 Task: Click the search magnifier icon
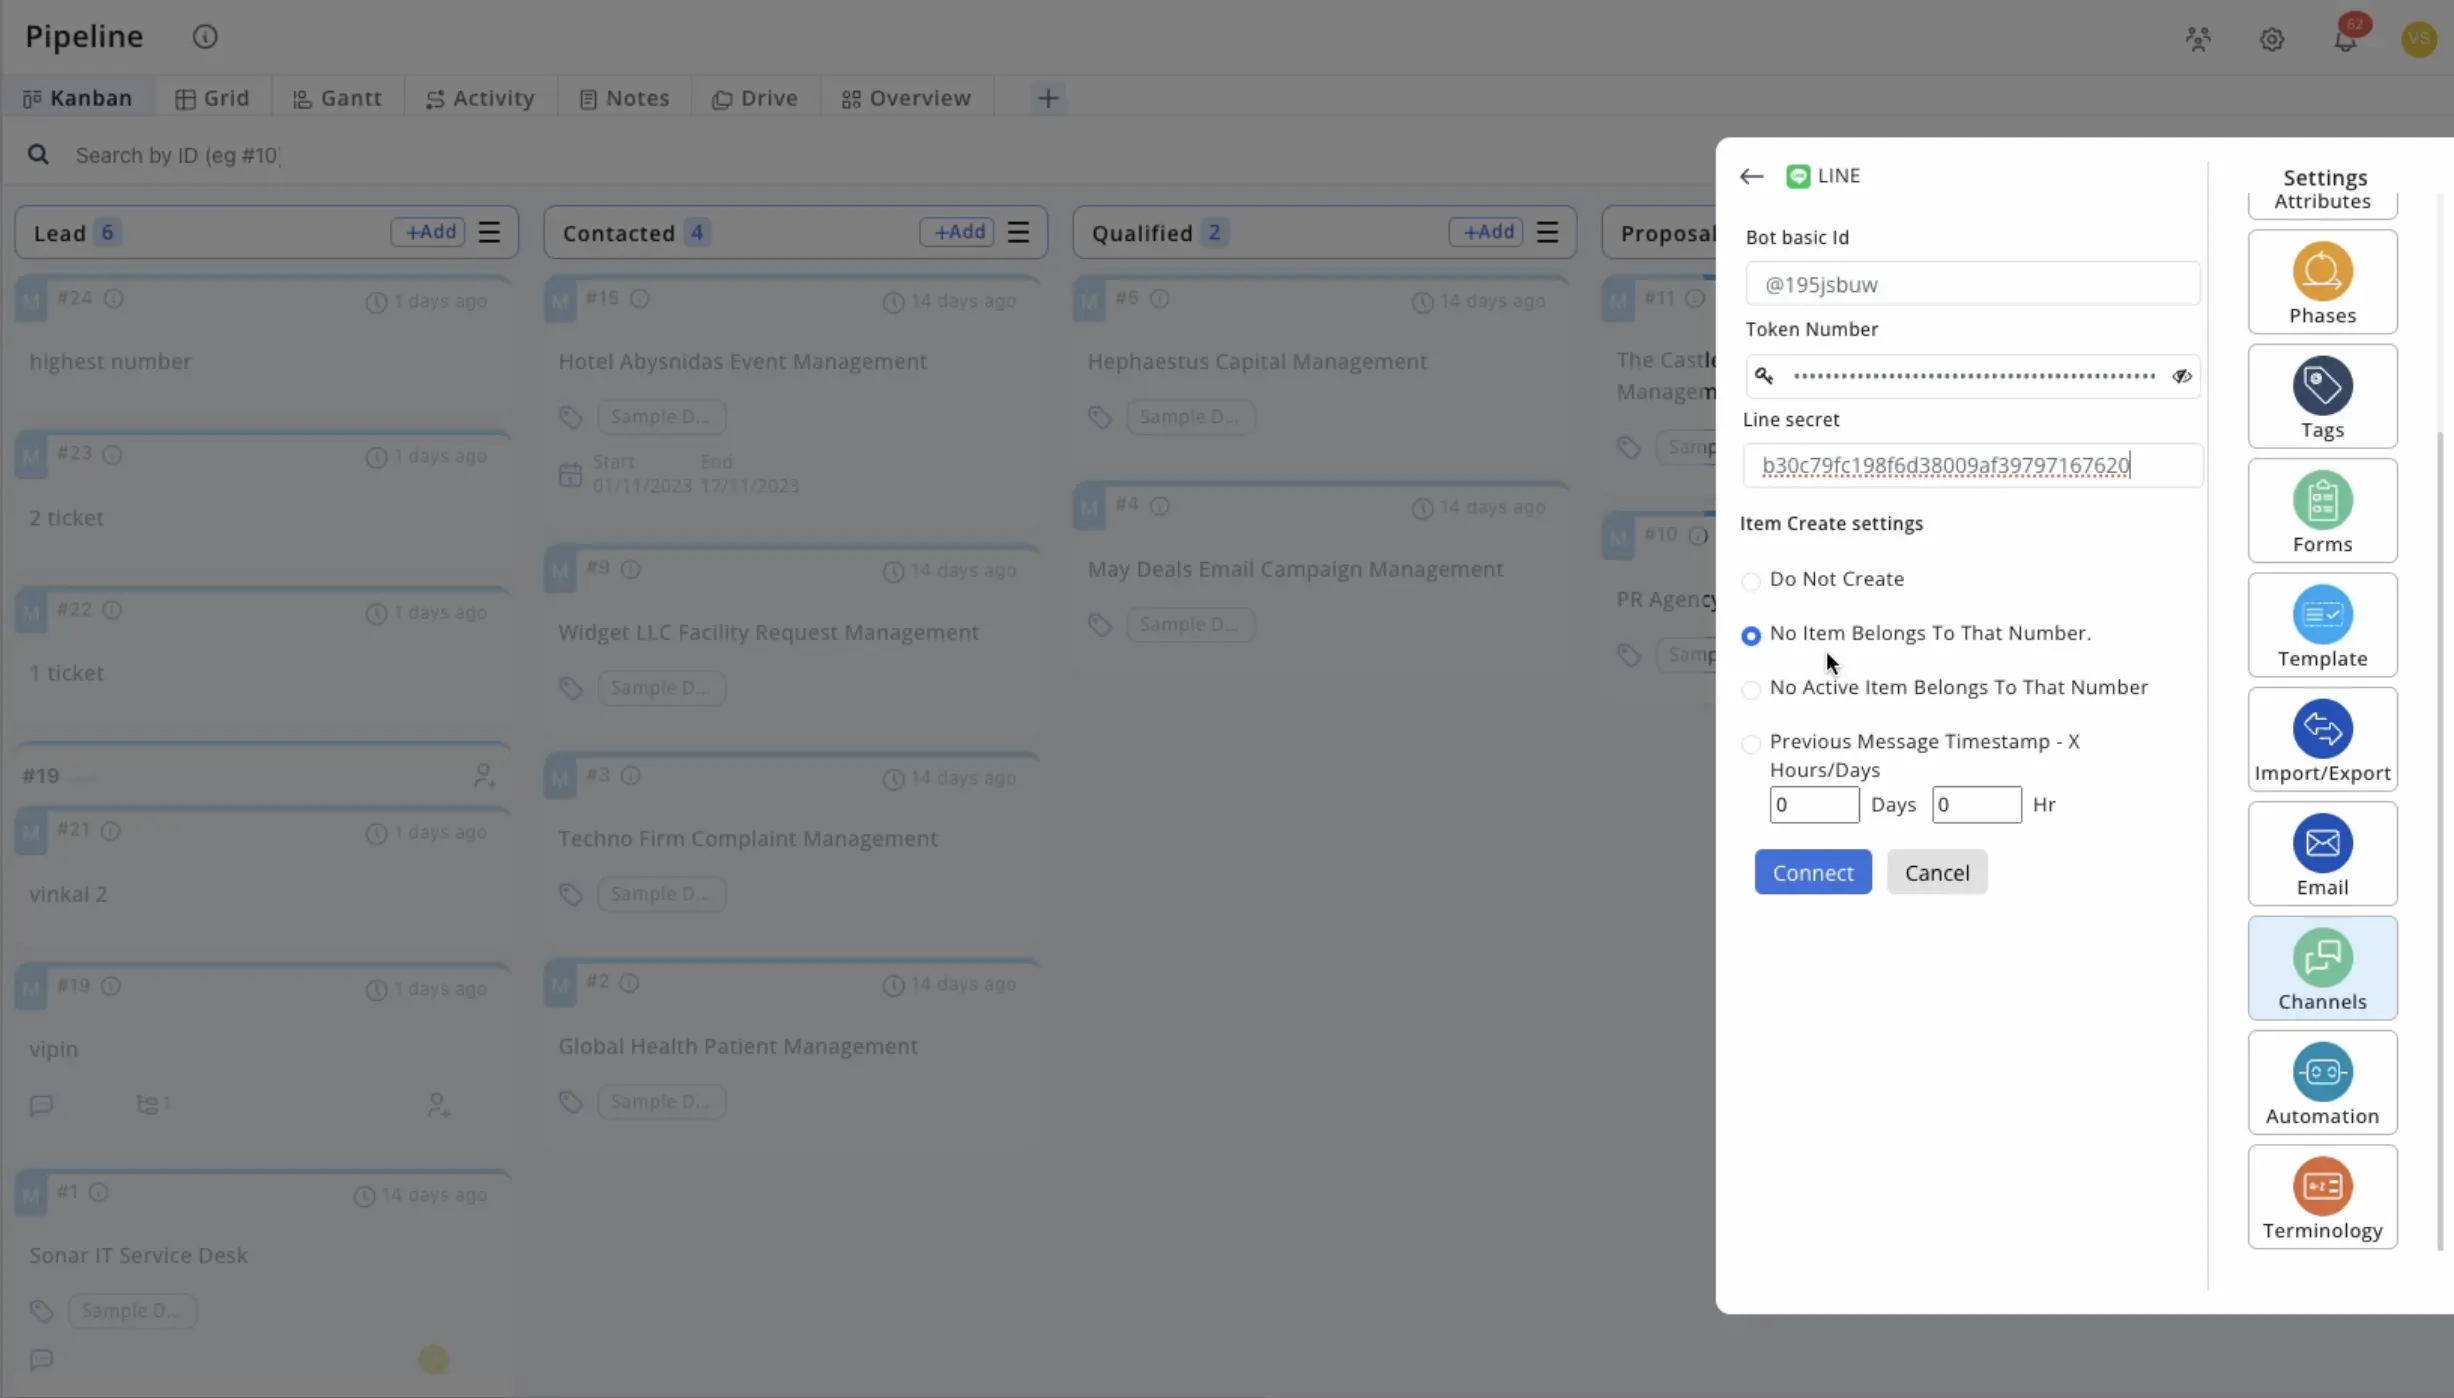pos(38,155)
